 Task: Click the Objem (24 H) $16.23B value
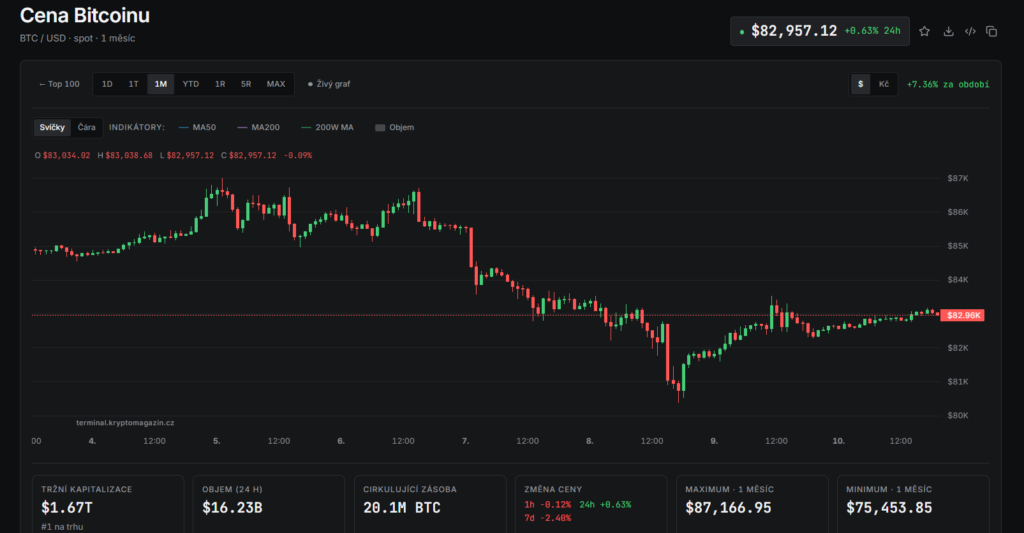(232, 508)
